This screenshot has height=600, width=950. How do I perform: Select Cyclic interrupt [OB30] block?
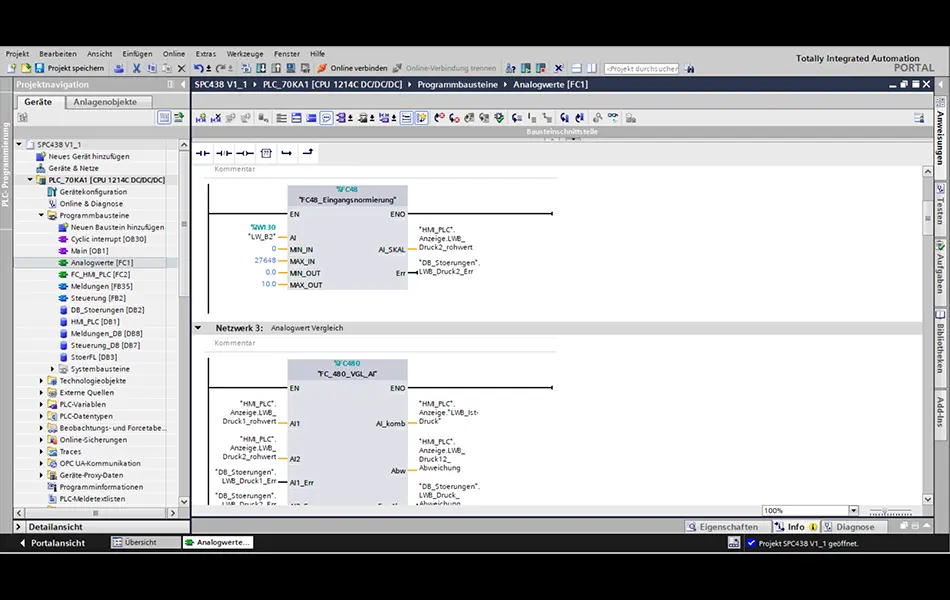click(108, 239)
